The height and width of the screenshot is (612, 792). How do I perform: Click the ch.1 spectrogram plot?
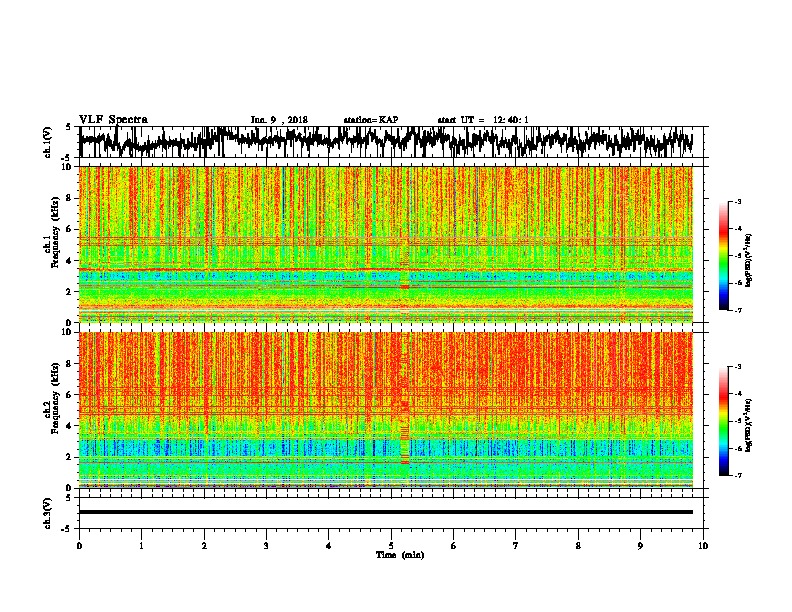coord(385,244)
